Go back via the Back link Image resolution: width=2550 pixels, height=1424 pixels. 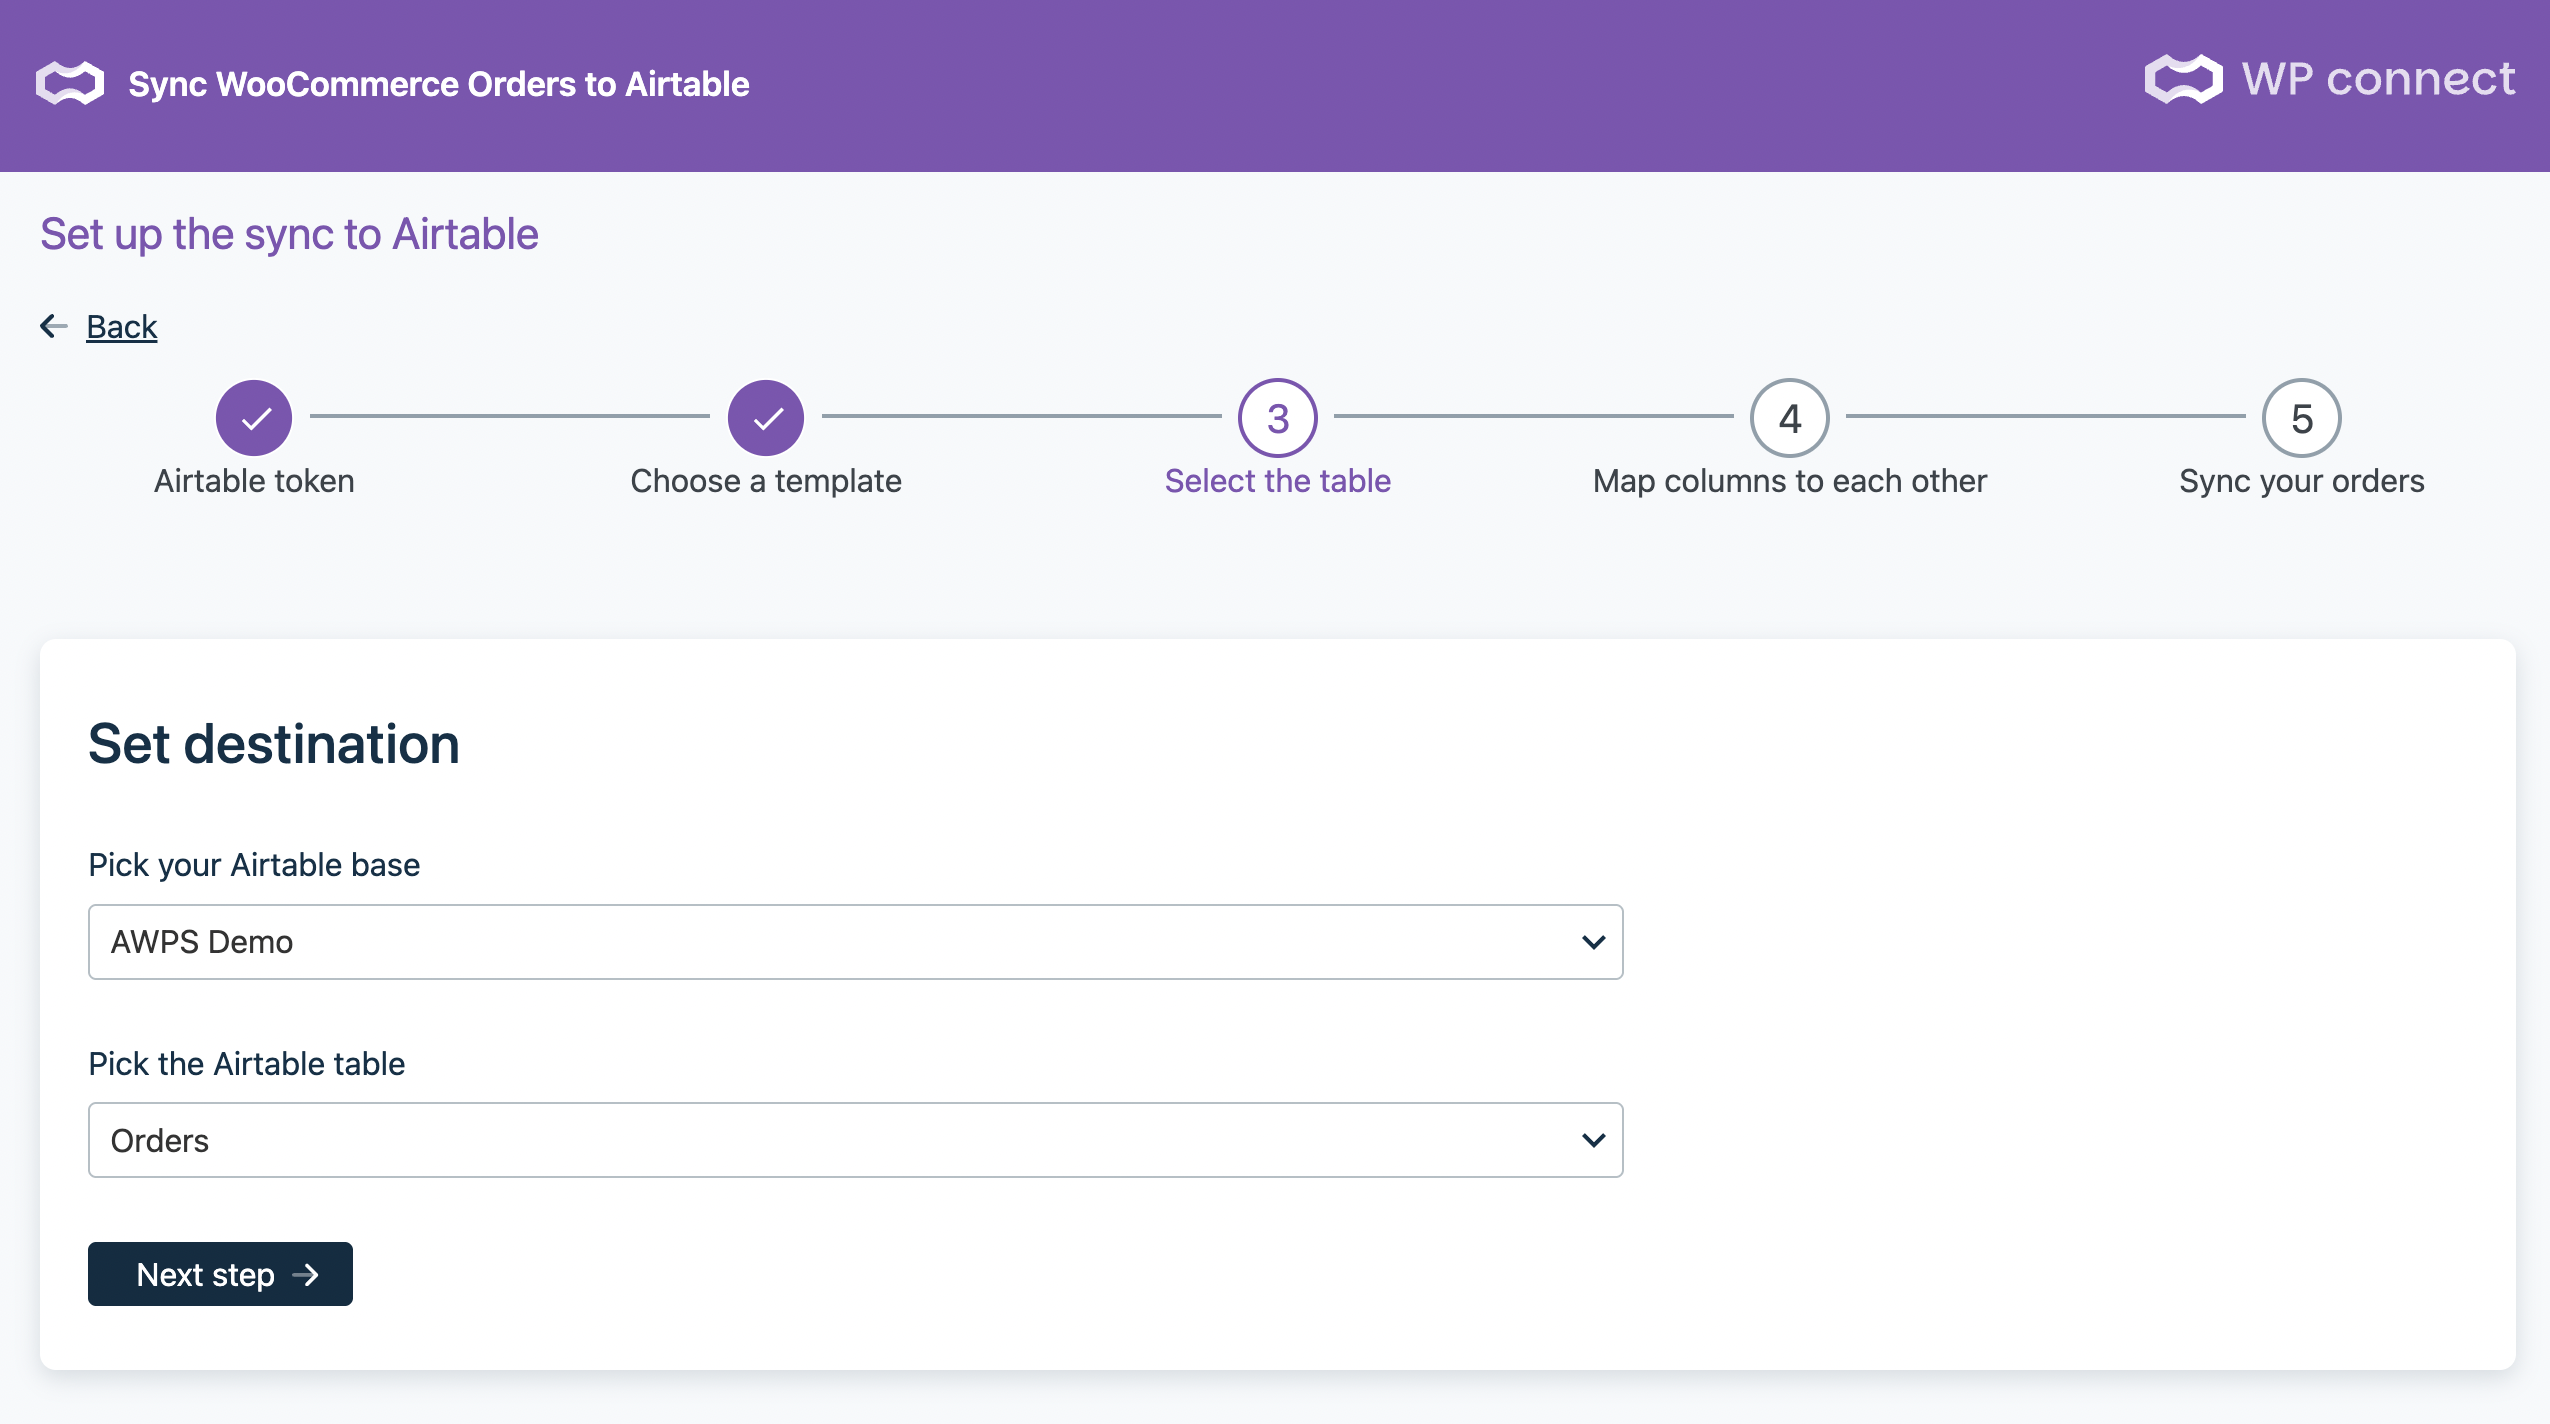[x=122, y=326]
